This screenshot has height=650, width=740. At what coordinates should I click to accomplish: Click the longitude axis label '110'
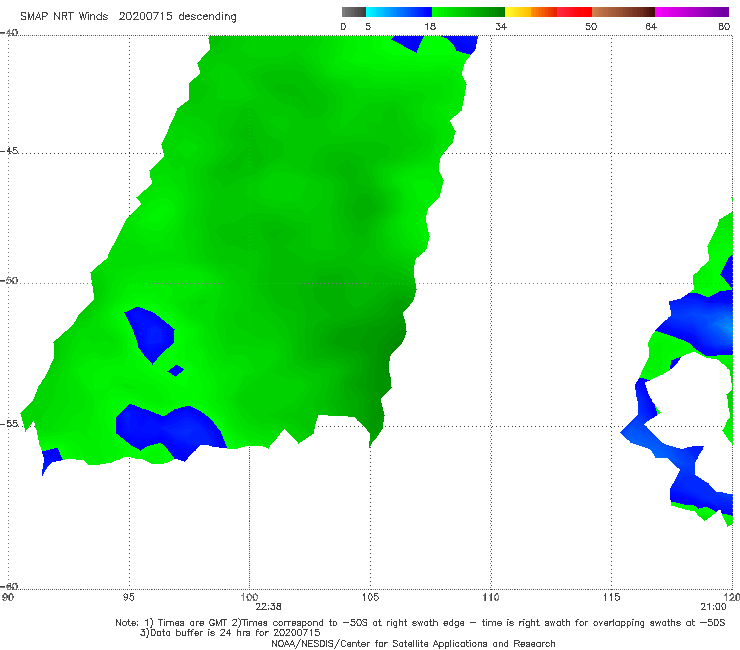click(491, 598)
